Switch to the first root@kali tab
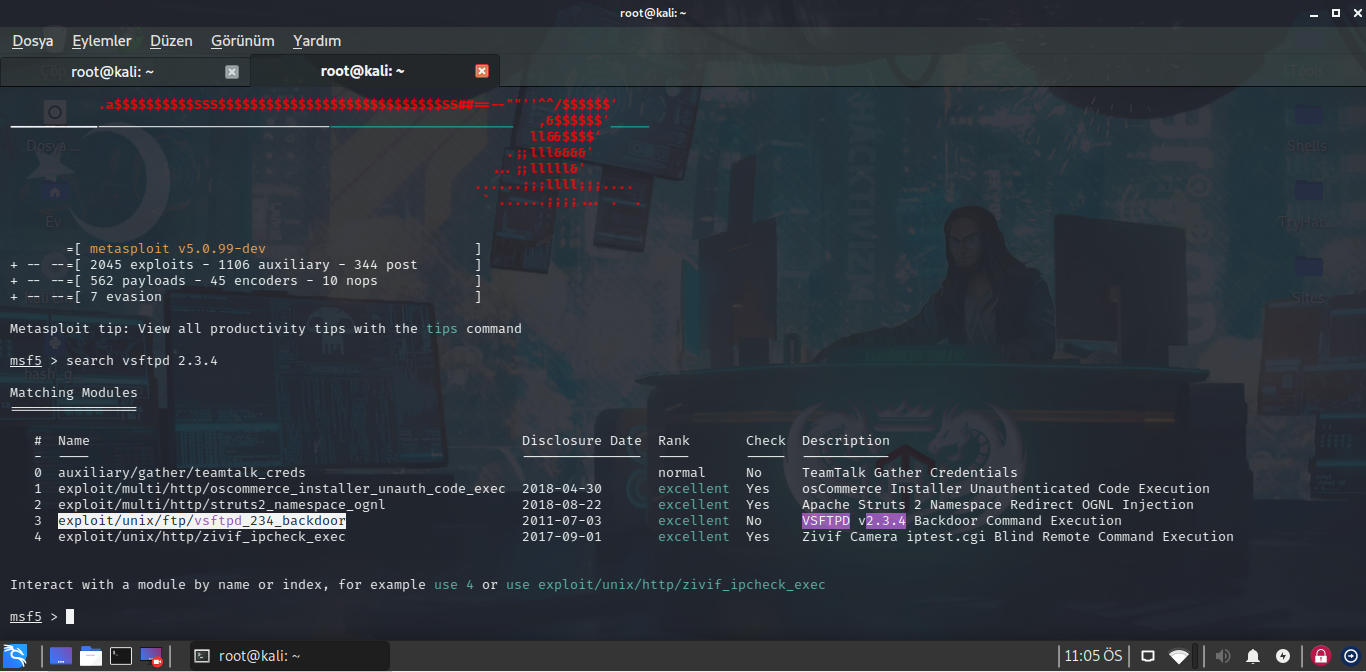1366x672 pixels. (113, 71)
